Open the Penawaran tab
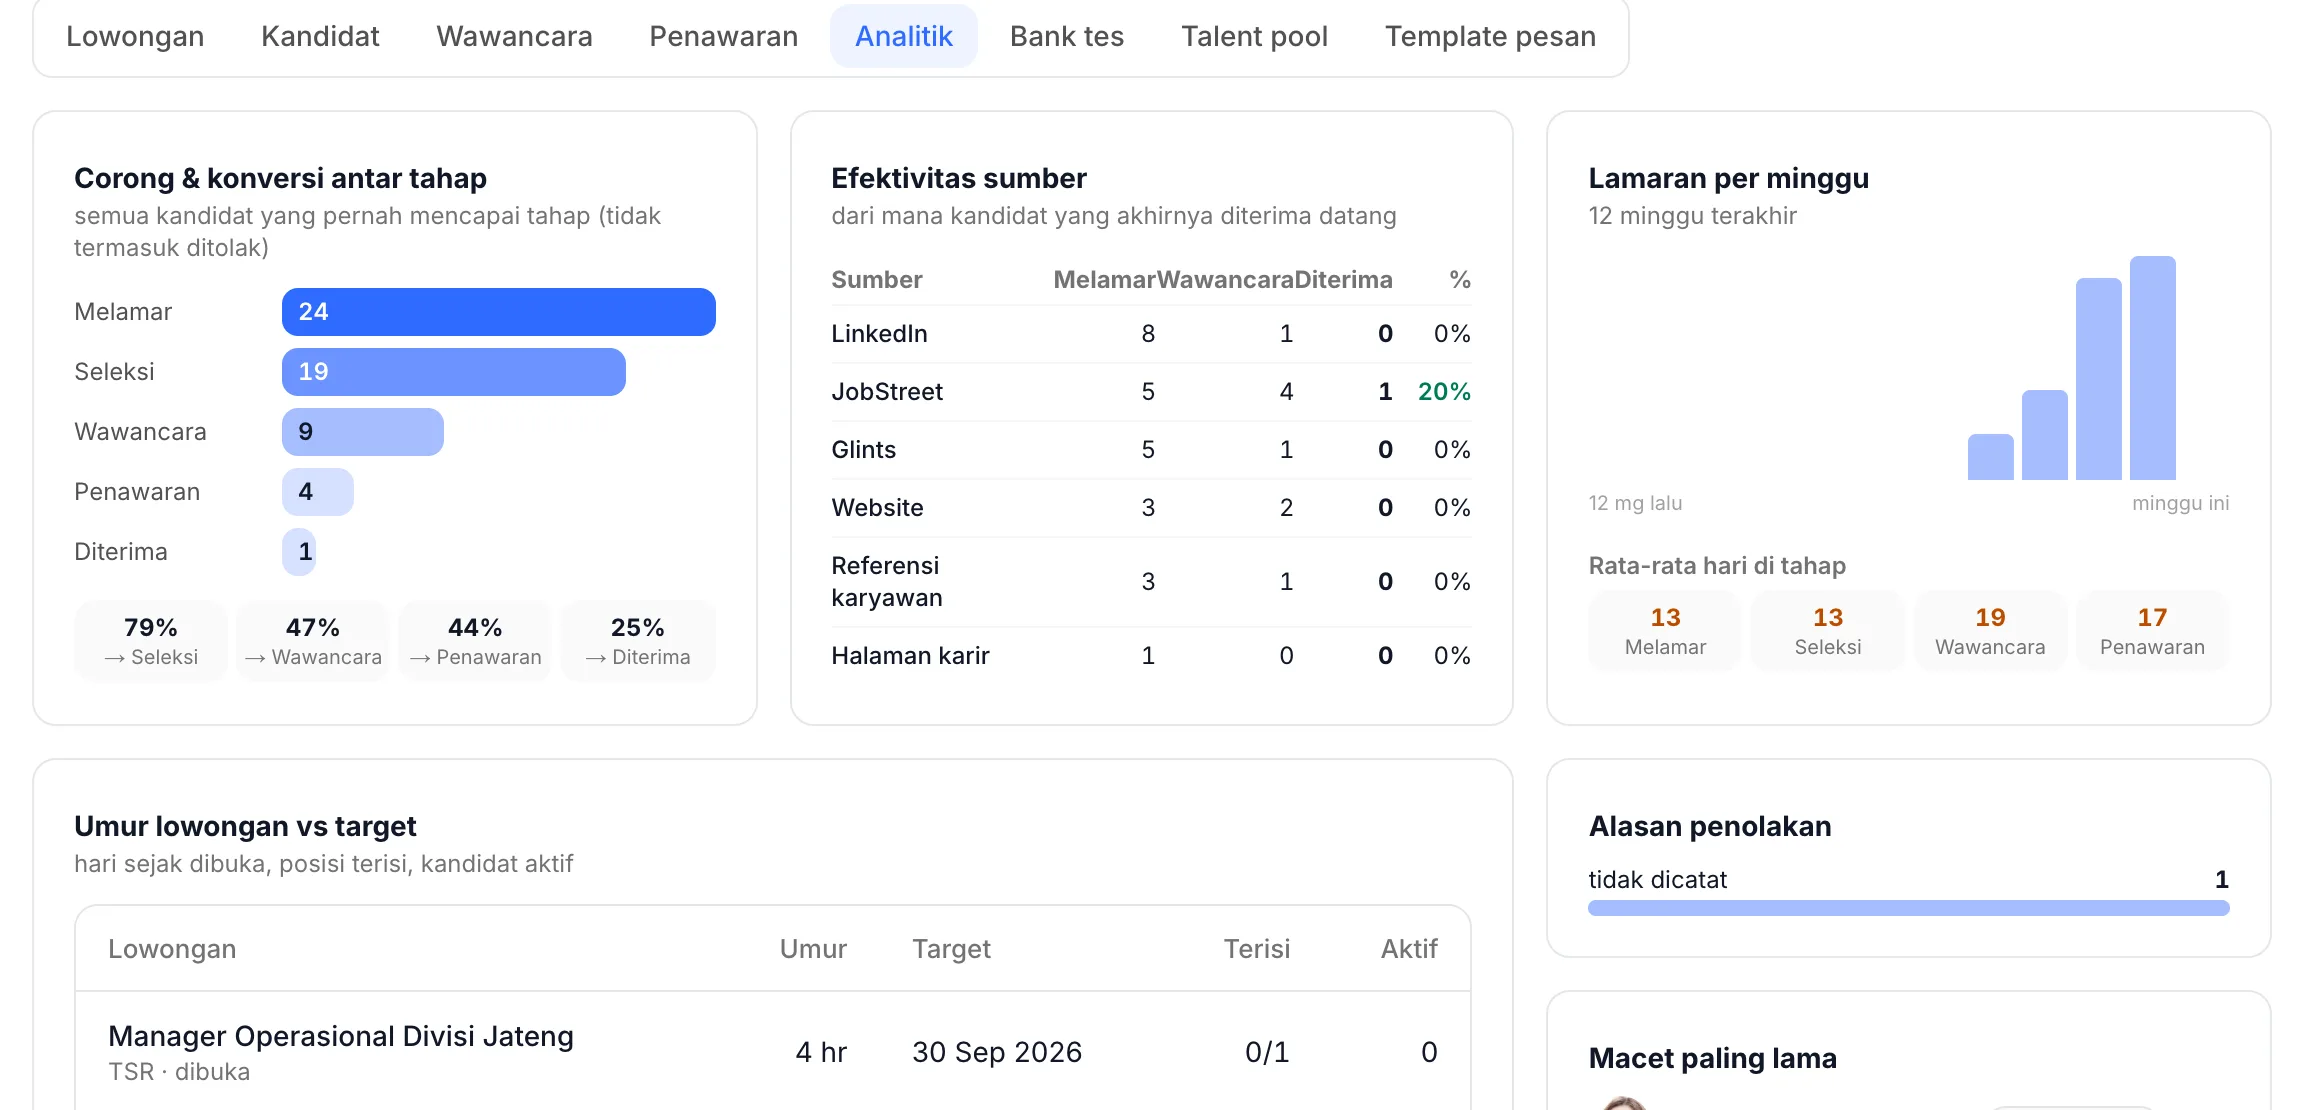This screenshot has width=2320, height=1110. pyautogui.click(x=723, y=36)
